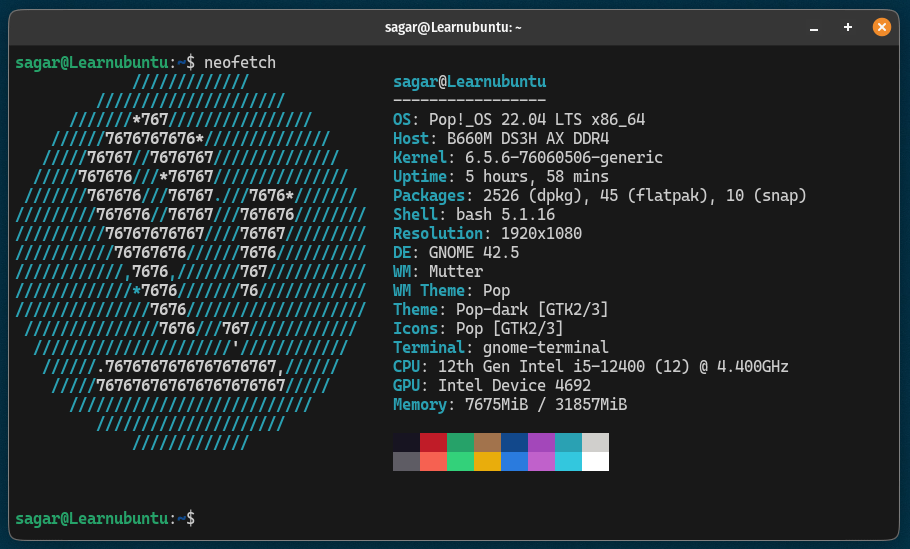
Task: Click the dark gray swatch in bottom row
Action: pos(406,461)
